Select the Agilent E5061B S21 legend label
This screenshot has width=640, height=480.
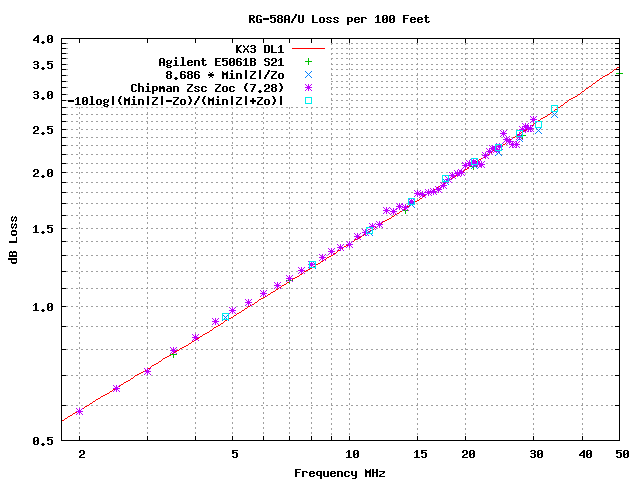221,62
